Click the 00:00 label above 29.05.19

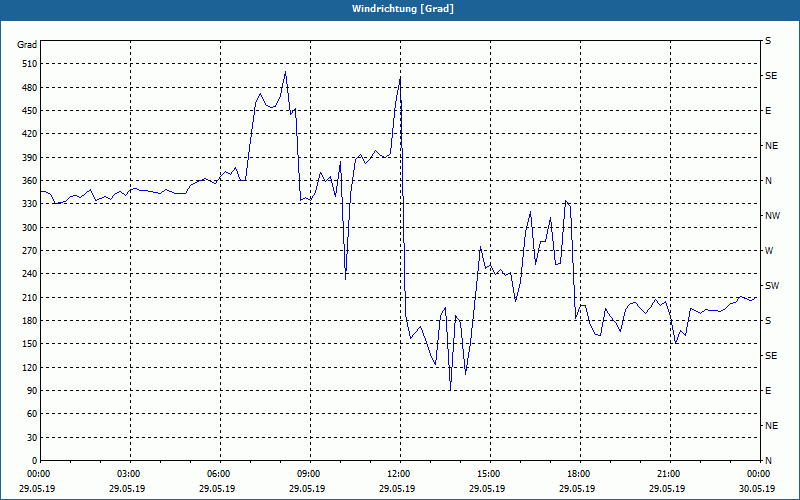[37, 474]
